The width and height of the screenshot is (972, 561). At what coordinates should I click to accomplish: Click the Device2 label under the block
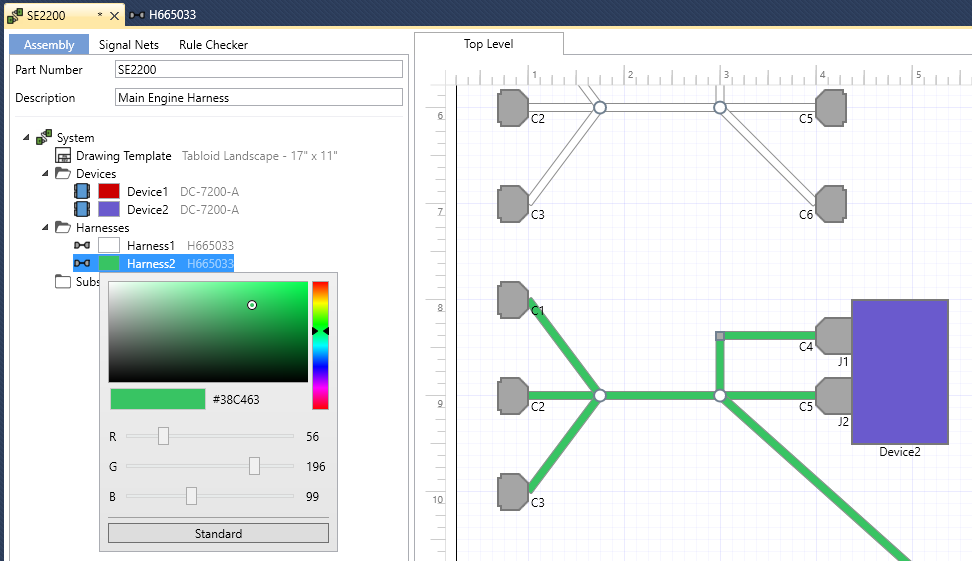click(x=899, y=452)
